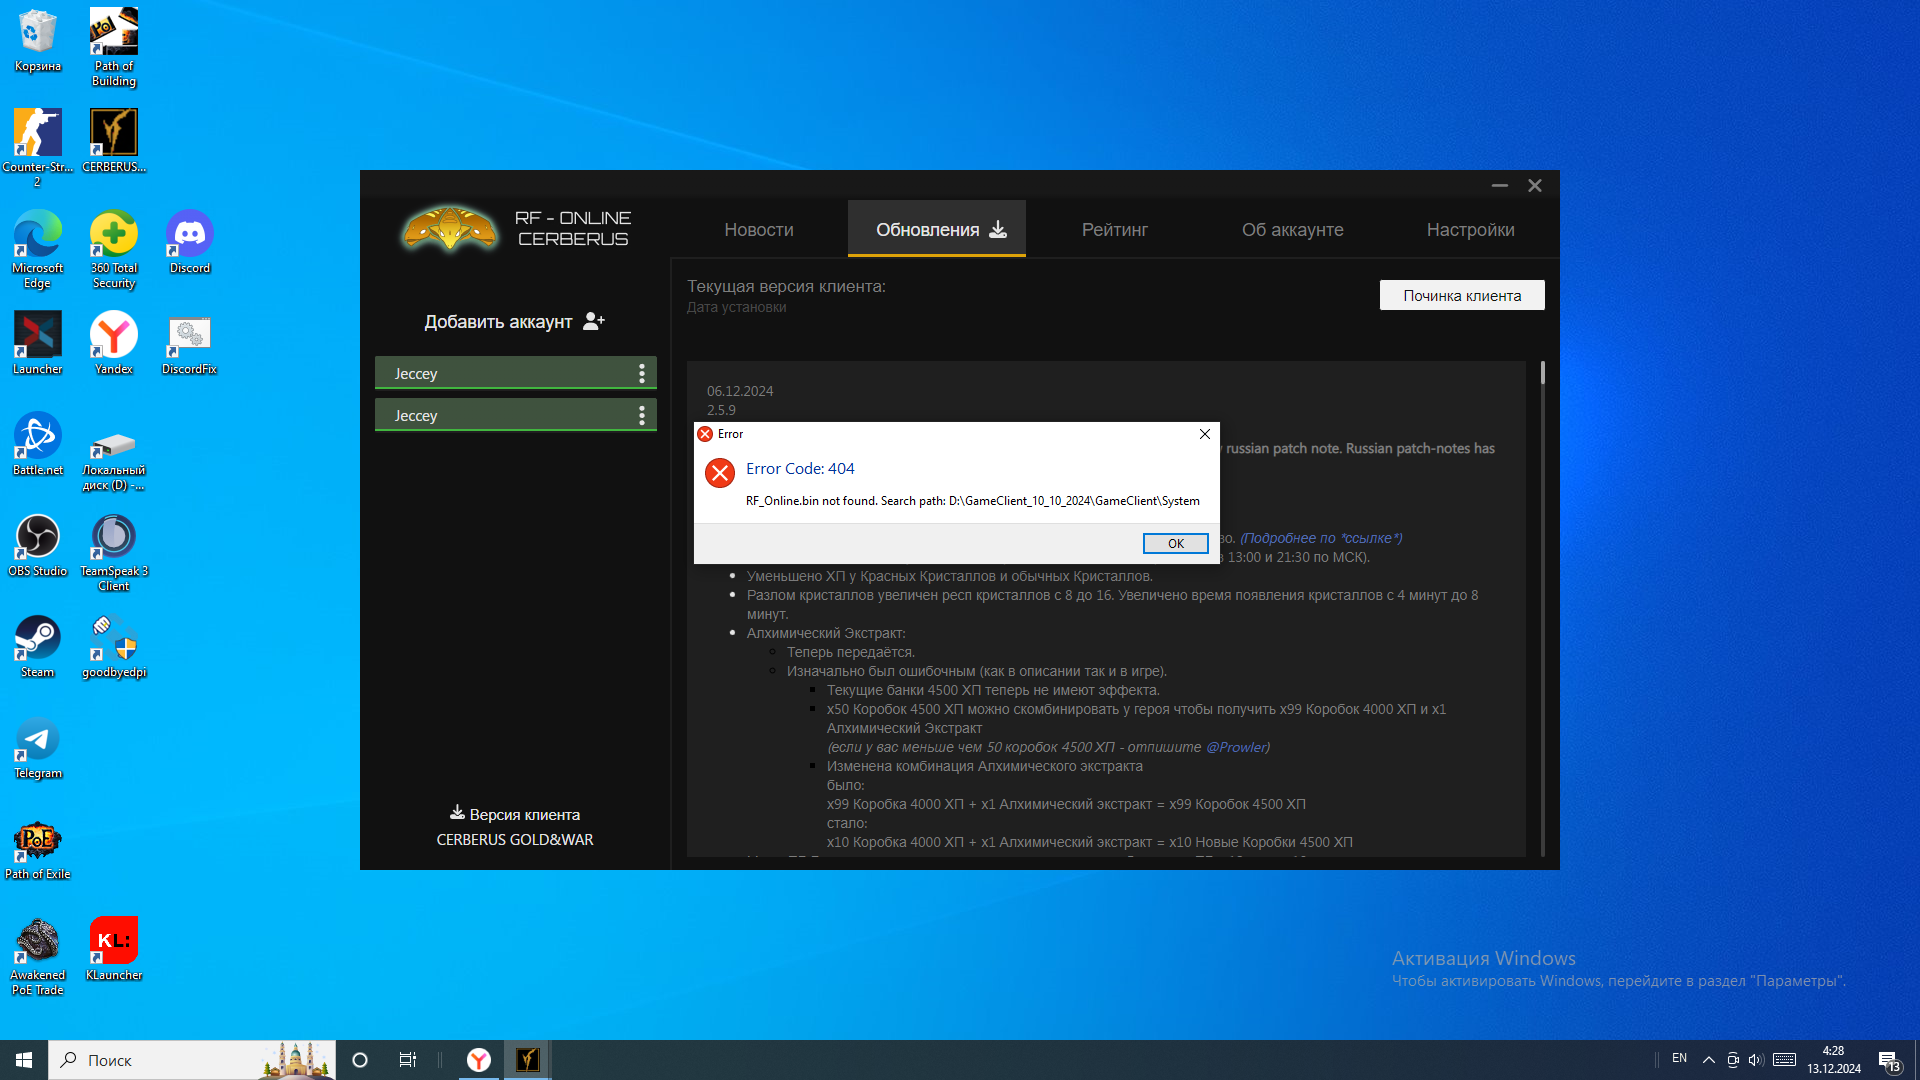Open the Об аккаунте tab
This screenshot has width=1920, height=1080.
click(x=1292, y=230)
